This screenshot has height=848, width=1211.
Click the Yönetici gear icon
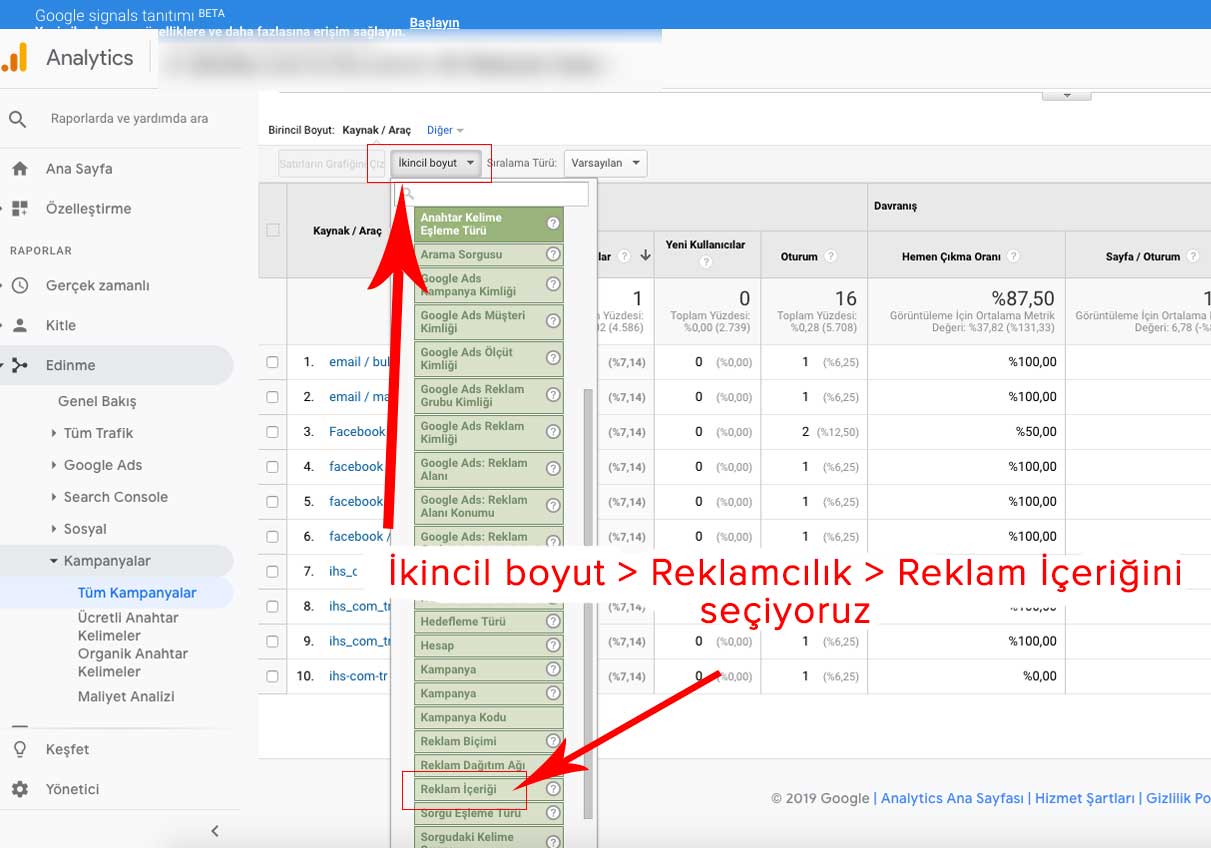pyautogui.click(x=20, y=789)
